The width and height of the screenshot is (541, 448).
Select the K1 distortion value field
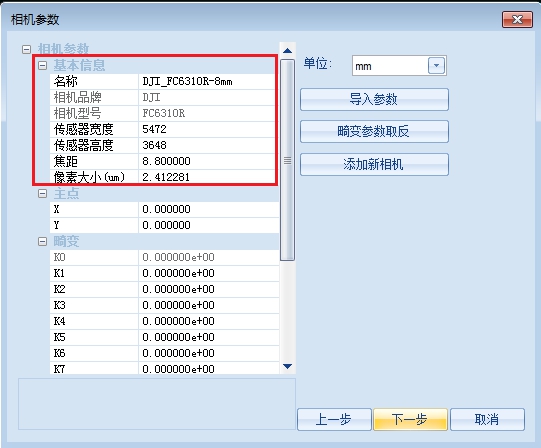[x=209, y=273]
